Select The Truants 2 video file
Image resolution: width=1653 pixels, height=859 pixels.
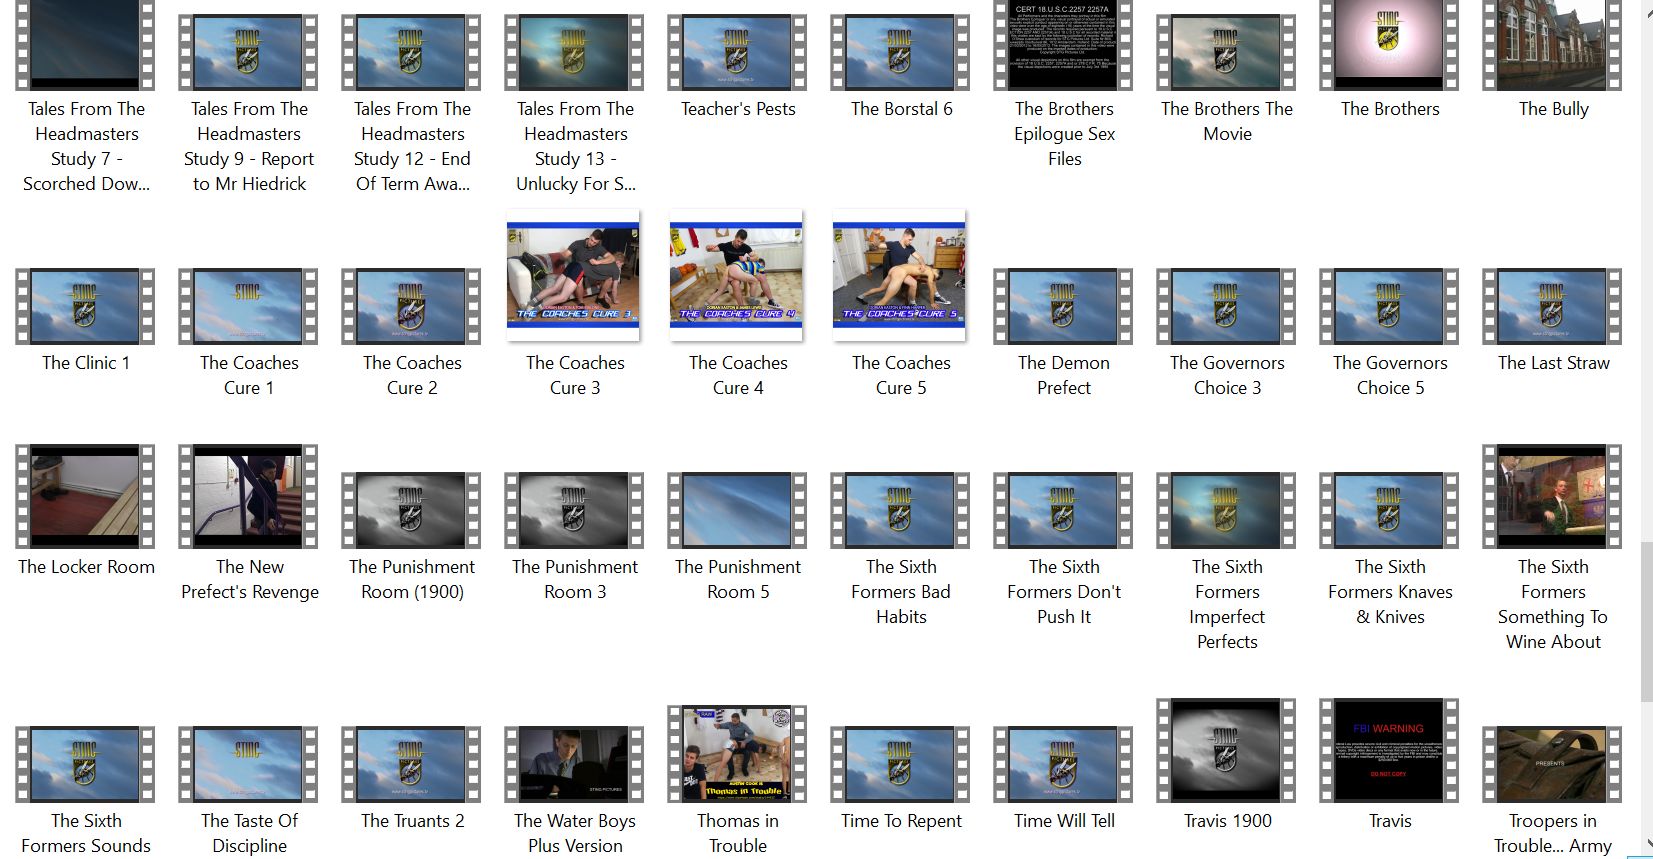pos(411,765)
